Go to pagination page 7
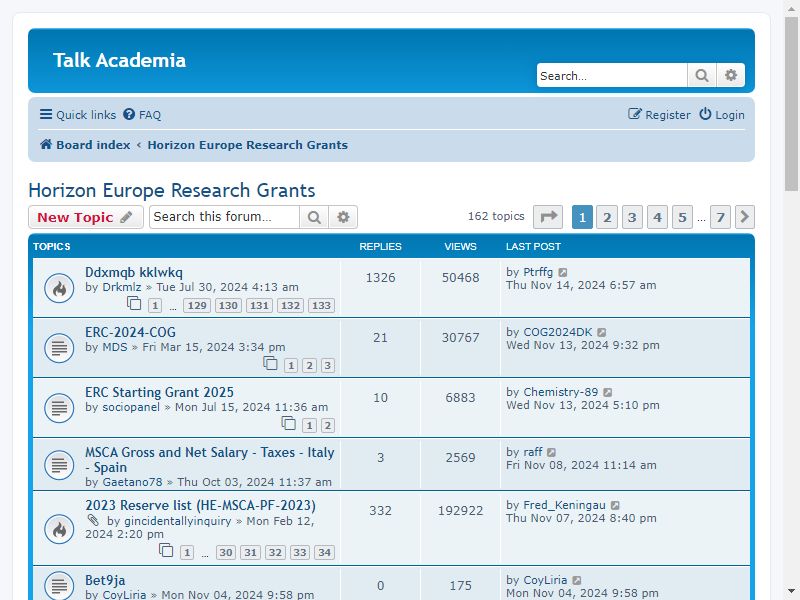 click(x=720, y=217)
